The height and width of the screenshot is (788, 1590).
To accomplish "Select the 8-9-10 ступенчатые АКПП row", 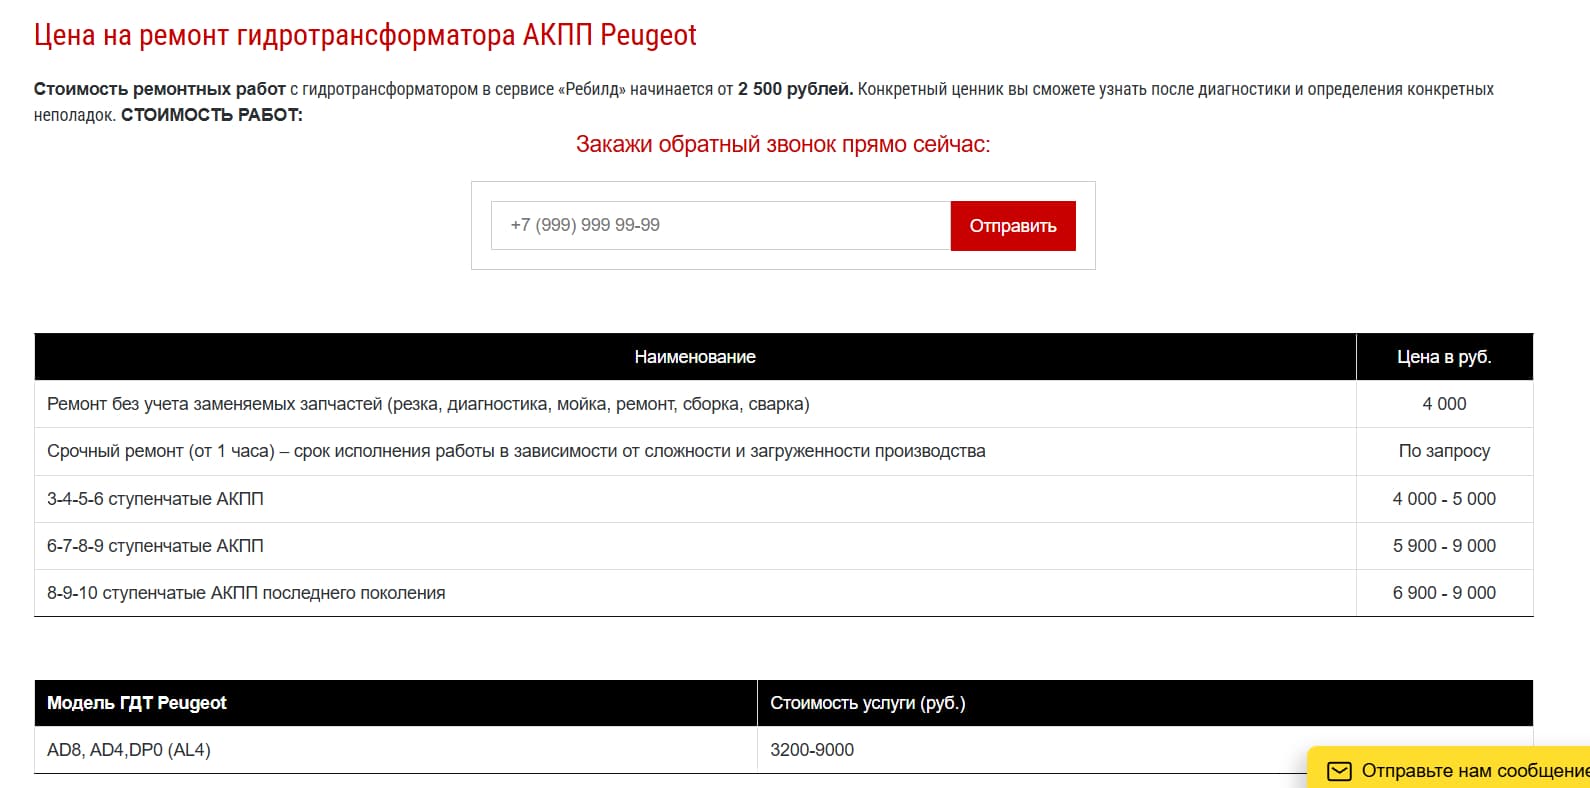I will 784,593.
